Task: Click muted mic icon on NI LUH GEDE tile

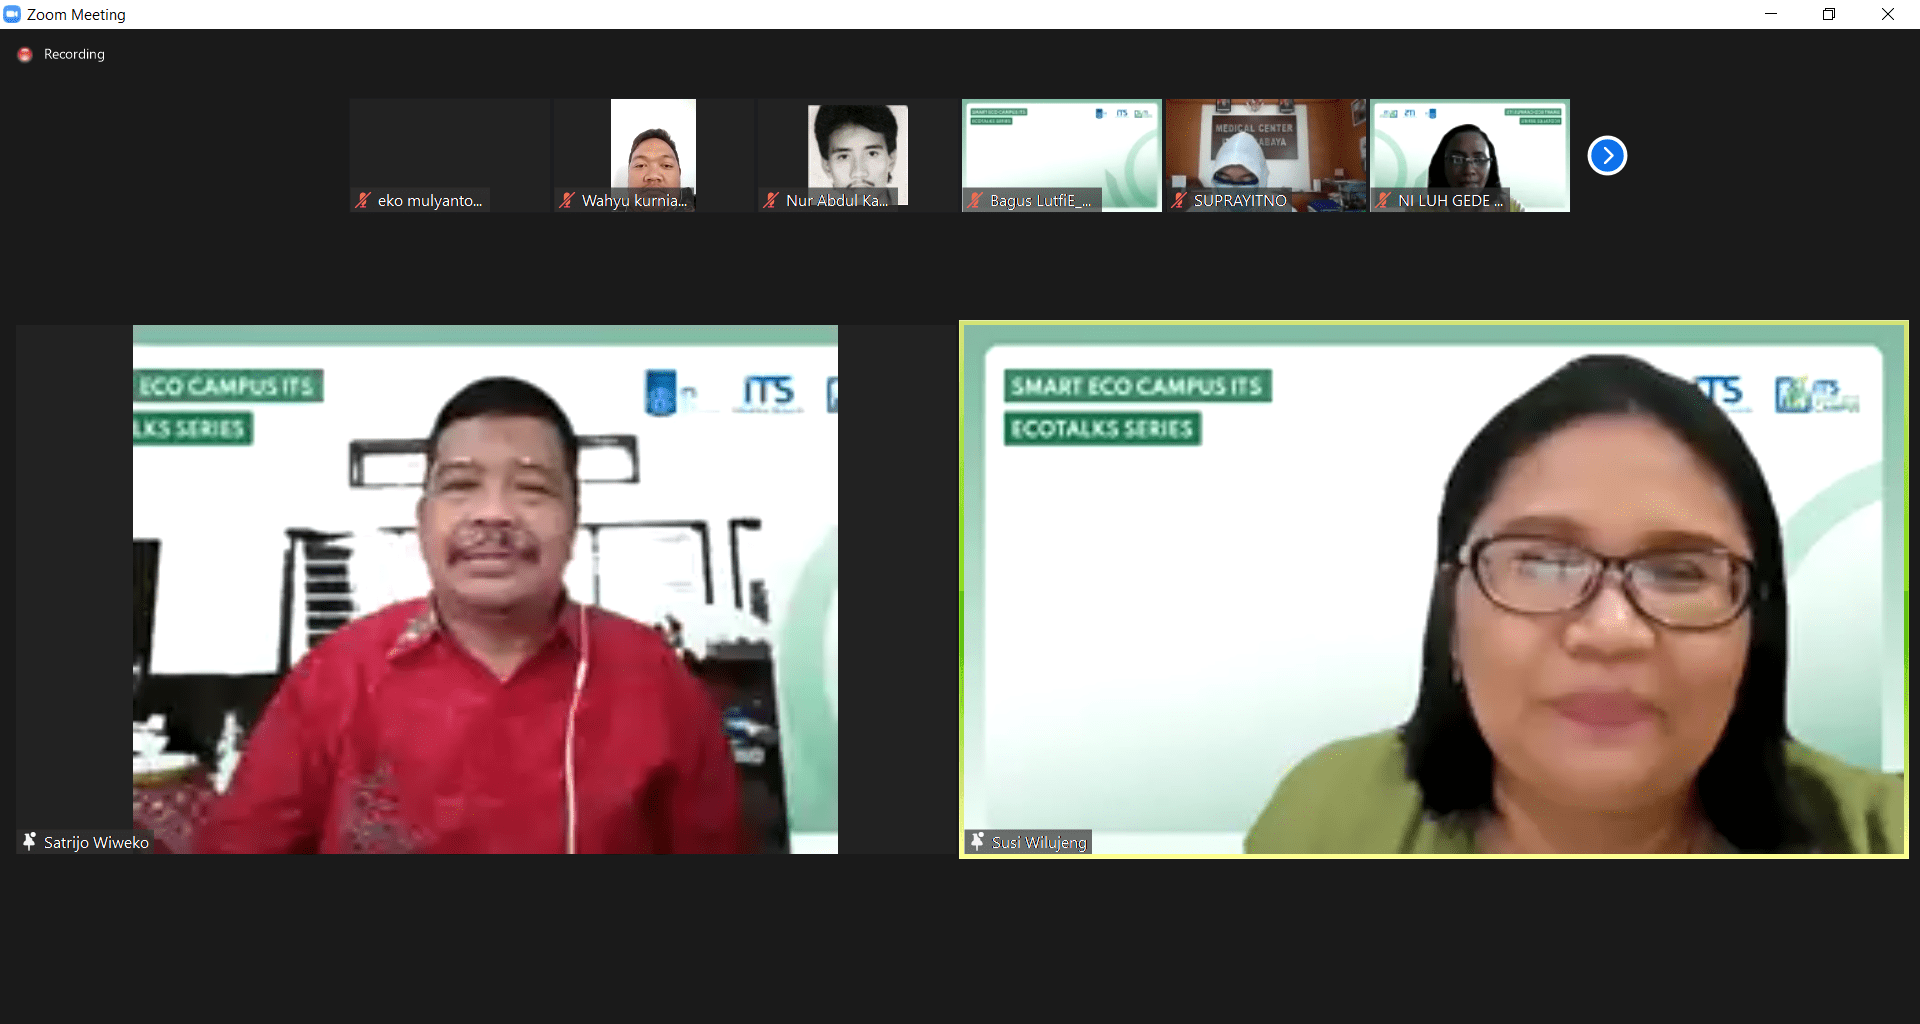Action: tap(1383, 201)
